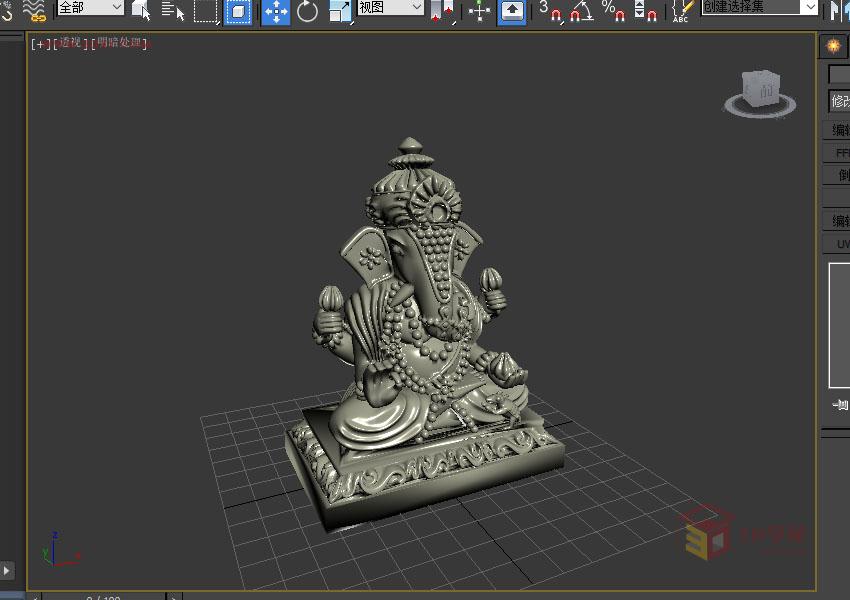Click the 倒角 modifier button

pos(842,175)
